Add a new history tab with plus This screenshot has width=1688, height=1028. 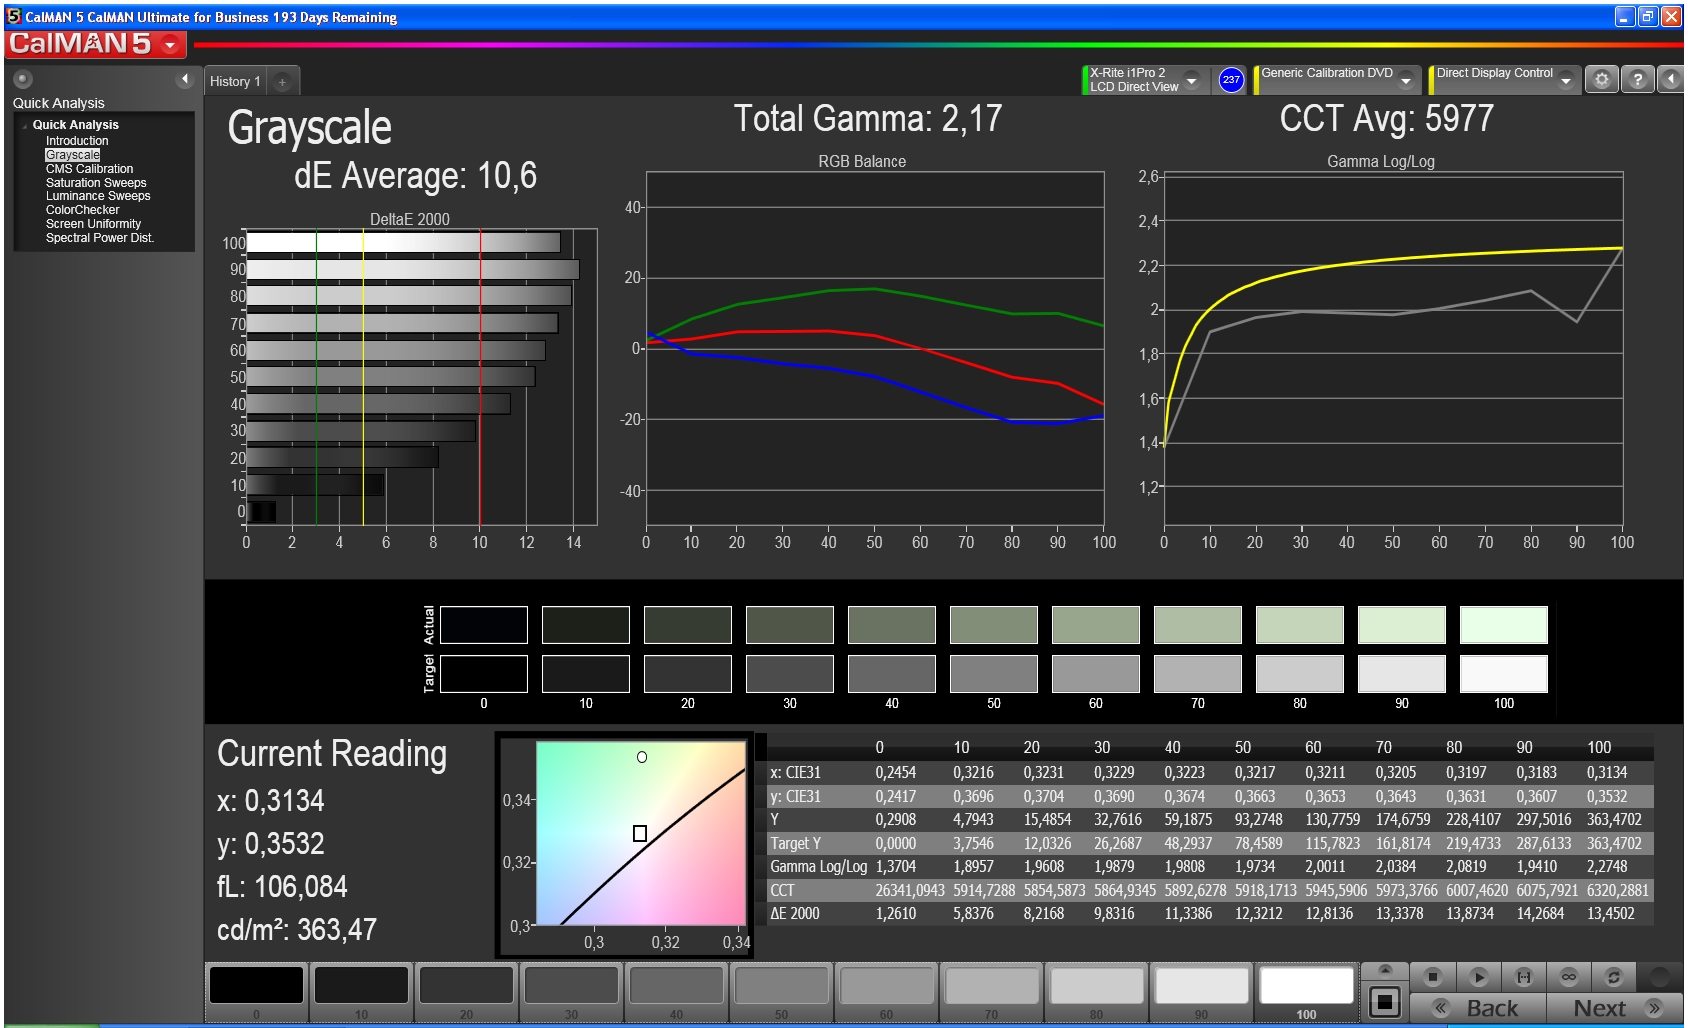coord(282,82)
